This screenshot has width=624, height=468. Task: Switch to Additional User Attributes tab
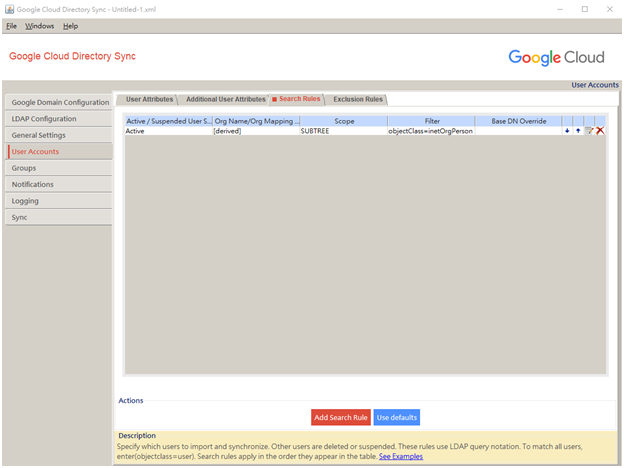[225, 99]
